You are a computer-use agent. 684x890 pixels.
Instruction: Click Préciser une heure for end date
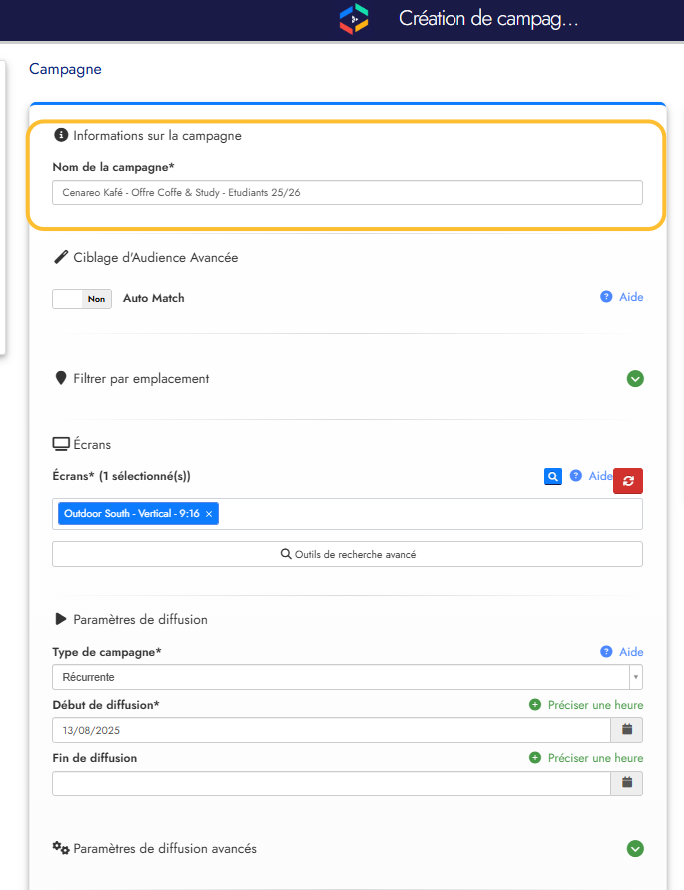click(x=595, y=758)
